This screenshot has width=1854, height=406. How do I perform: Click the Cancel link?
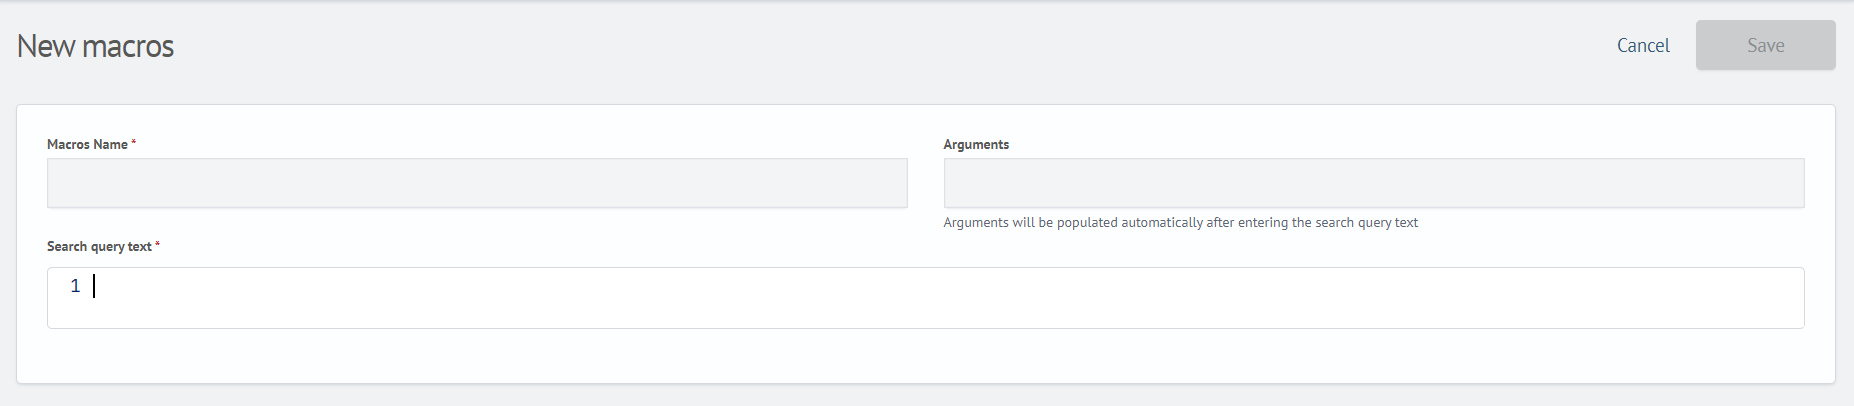[1643, 45]
